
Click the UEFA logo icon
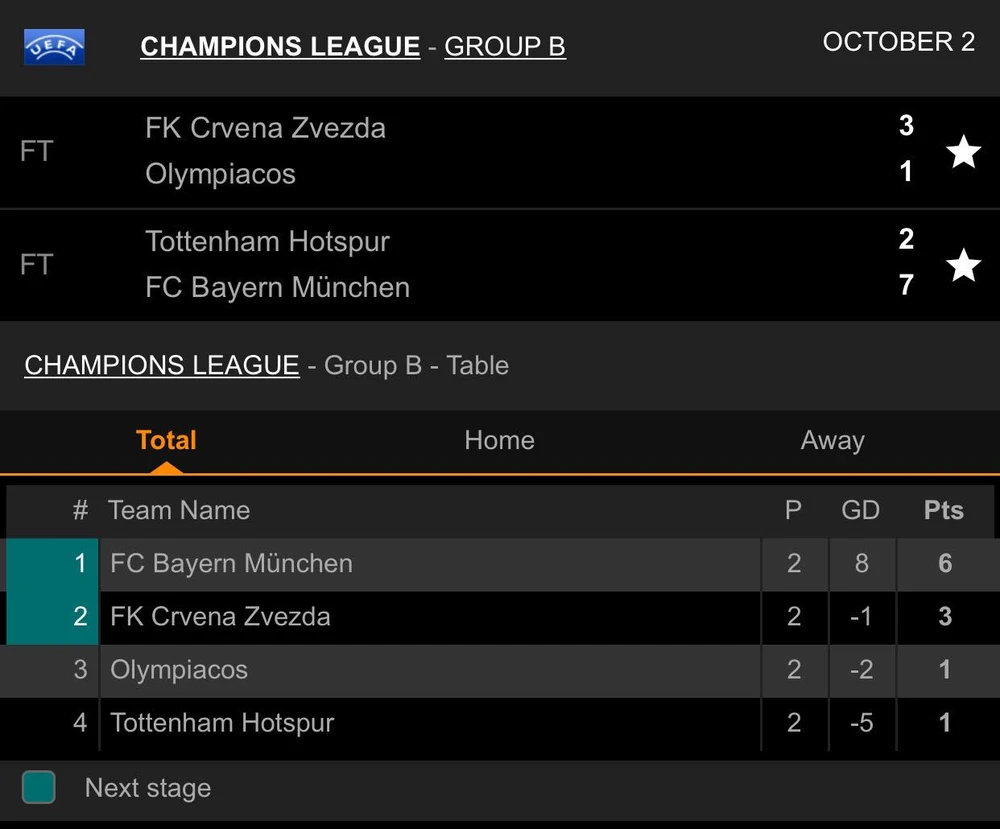click(x=54, y=47)
